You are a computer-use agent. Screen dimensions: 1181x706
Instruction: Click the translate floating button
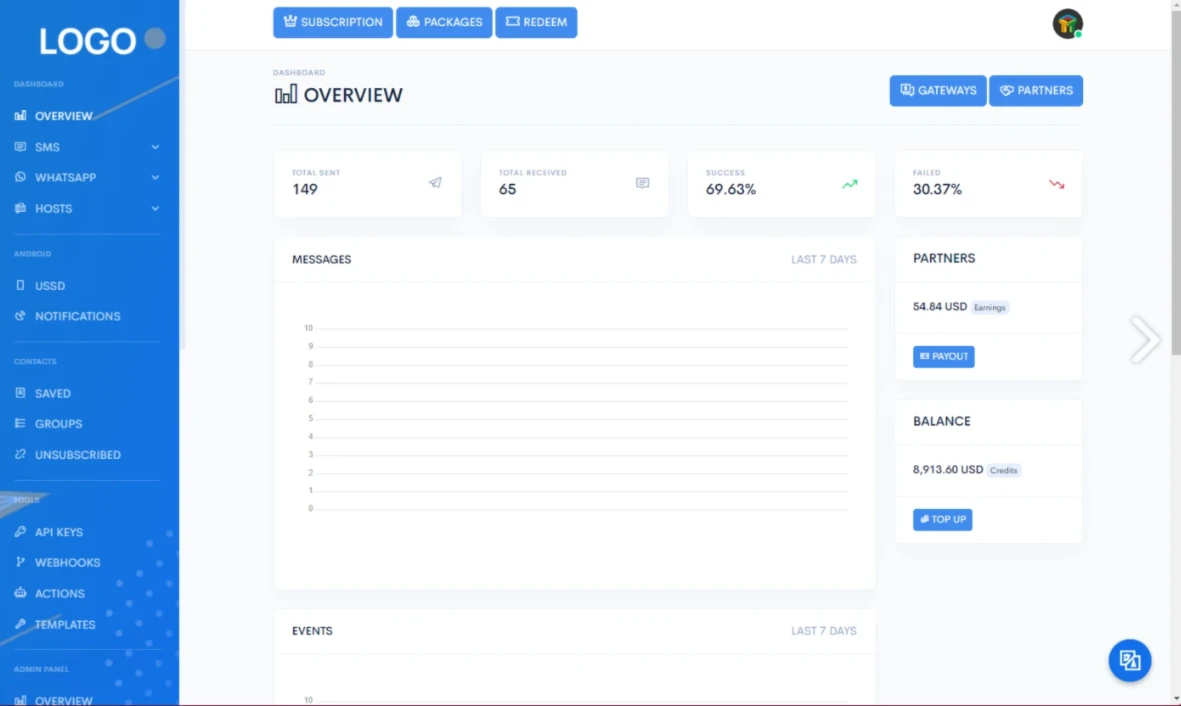(x=1130, y=661)
